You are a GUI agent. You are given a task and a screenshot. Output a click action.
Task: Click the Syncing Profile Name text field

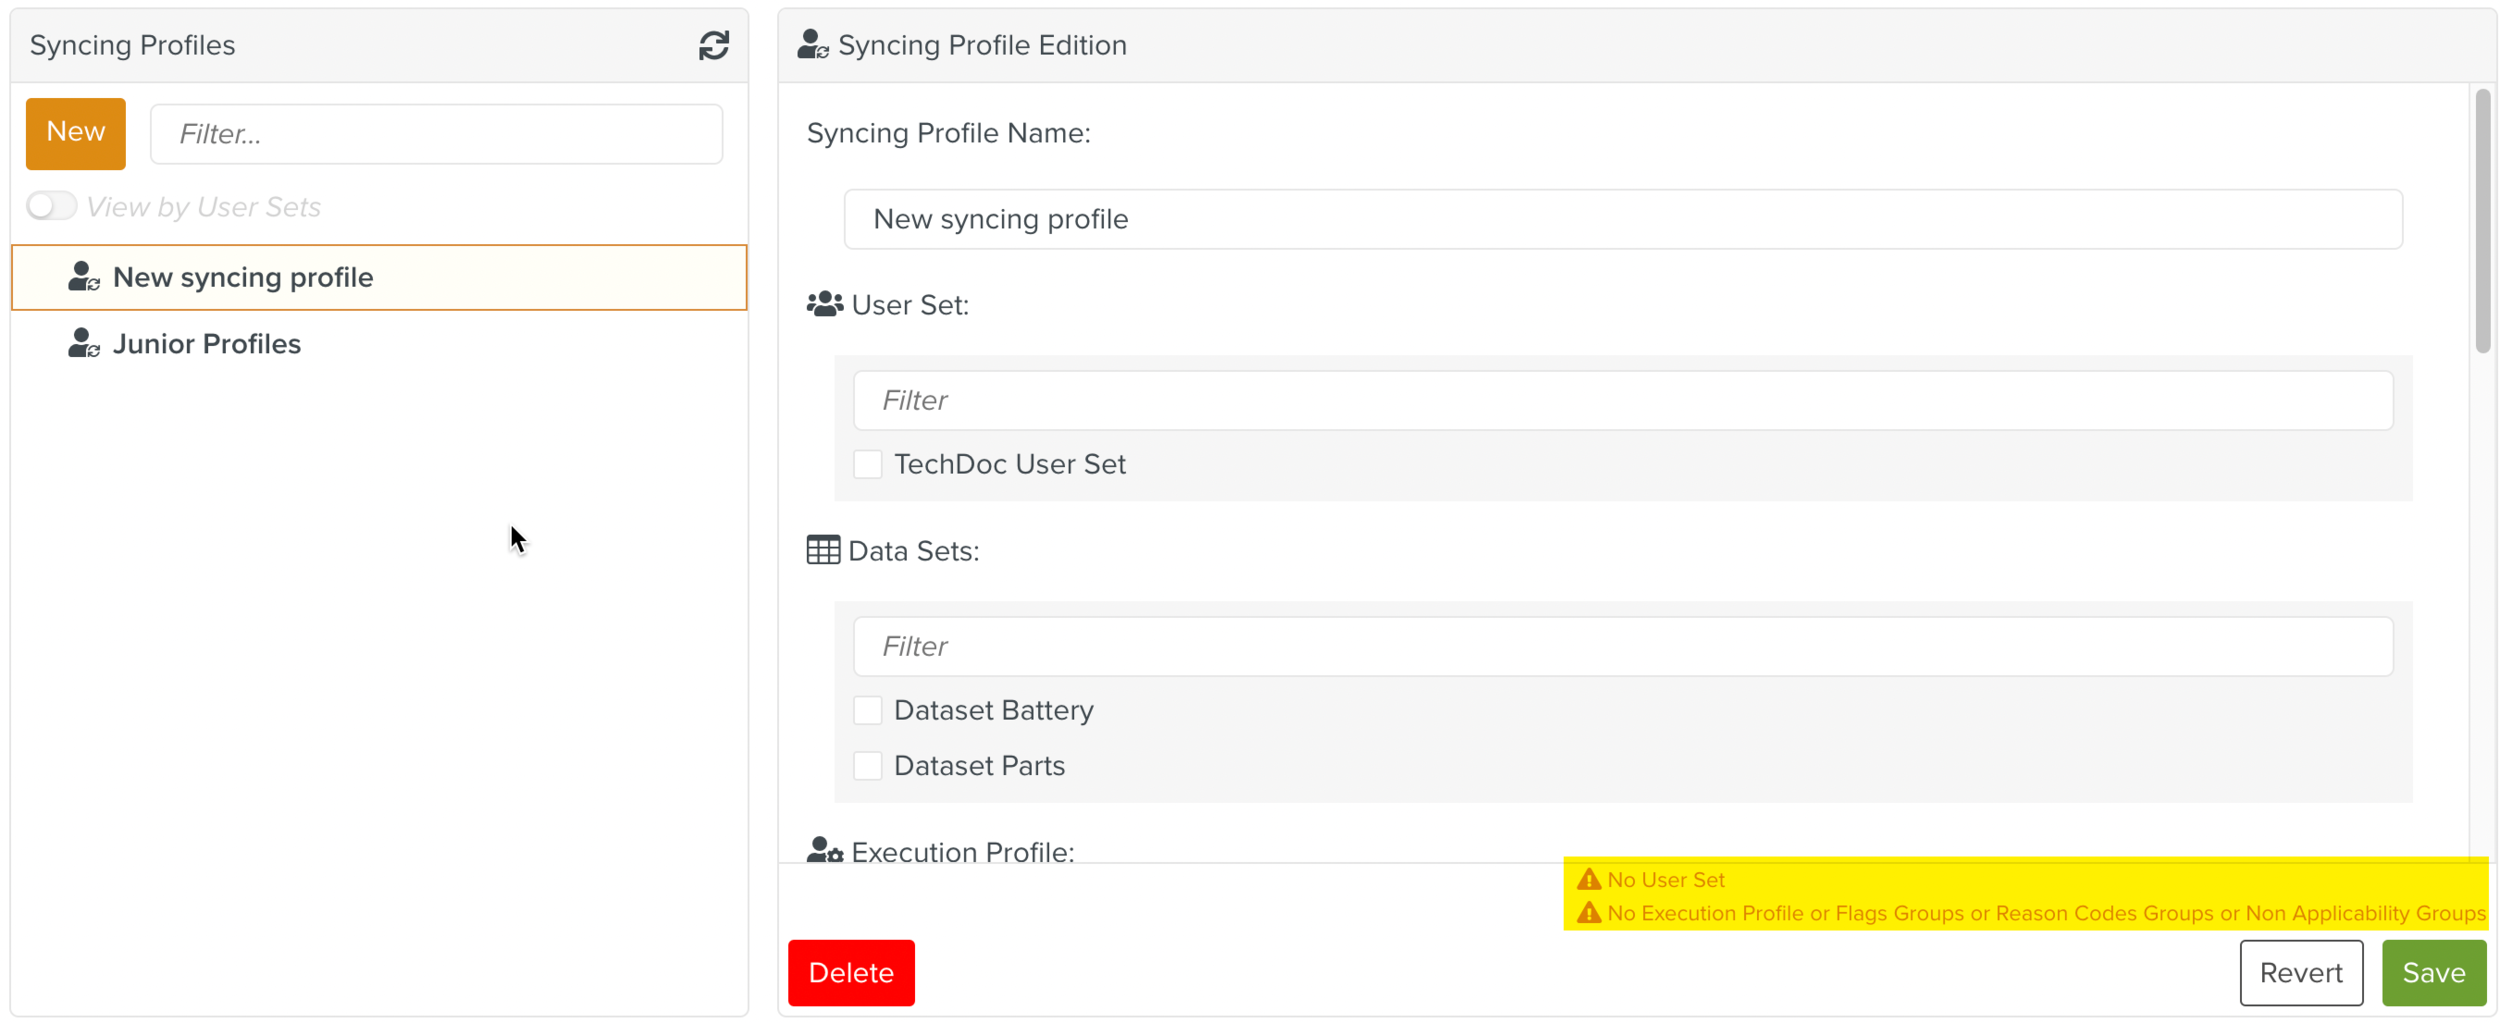pyautogui.click(x=1622, y=219)
